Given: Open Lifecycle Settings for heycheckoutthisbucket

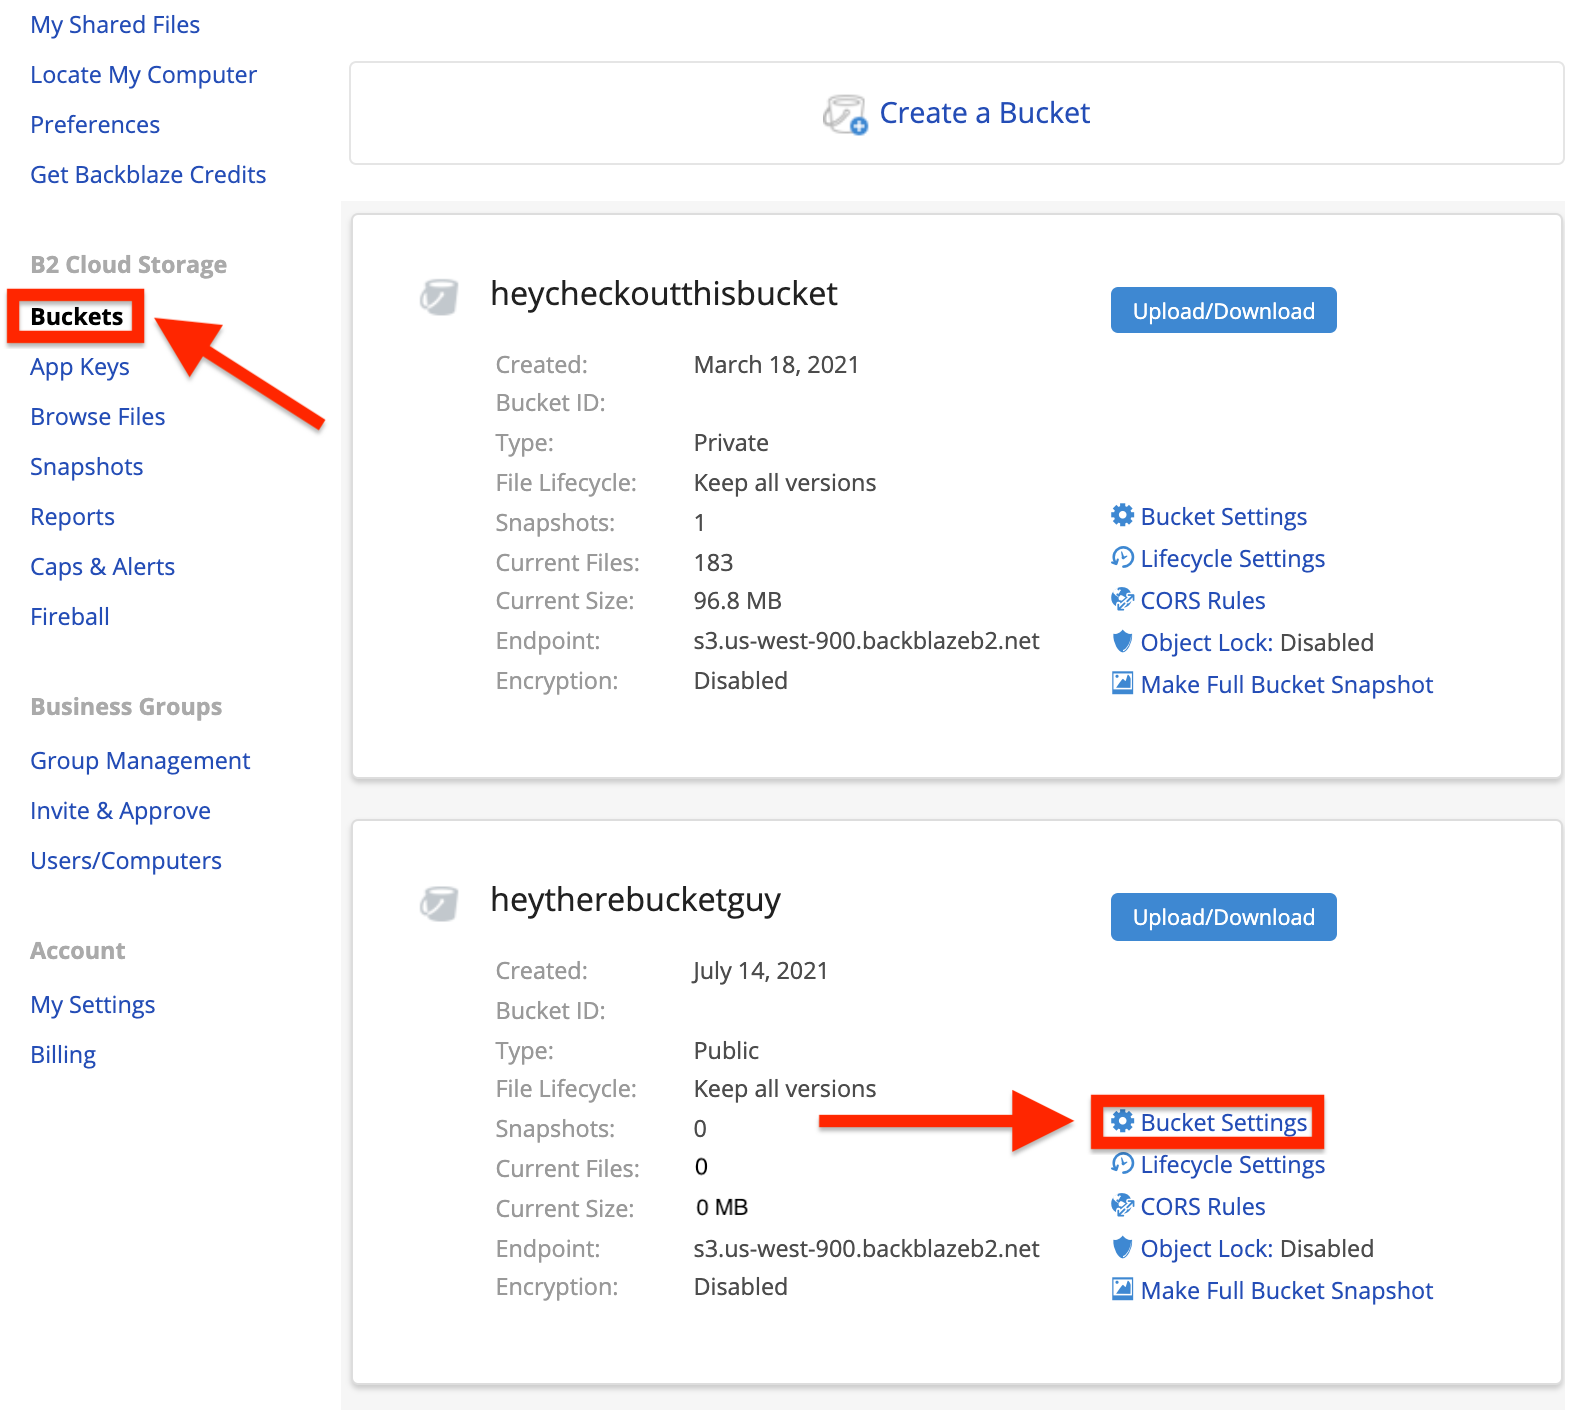Looking at the screenshot, I should (x=1232, y=559).
